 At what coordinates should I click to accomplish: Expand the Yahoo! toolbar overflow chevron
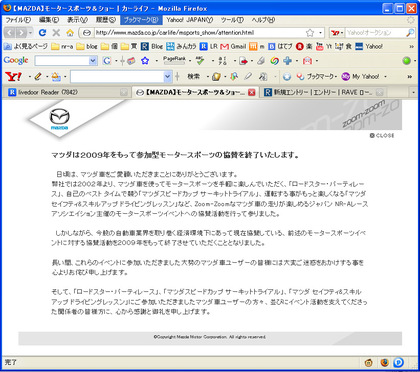(x=410, y=77)
